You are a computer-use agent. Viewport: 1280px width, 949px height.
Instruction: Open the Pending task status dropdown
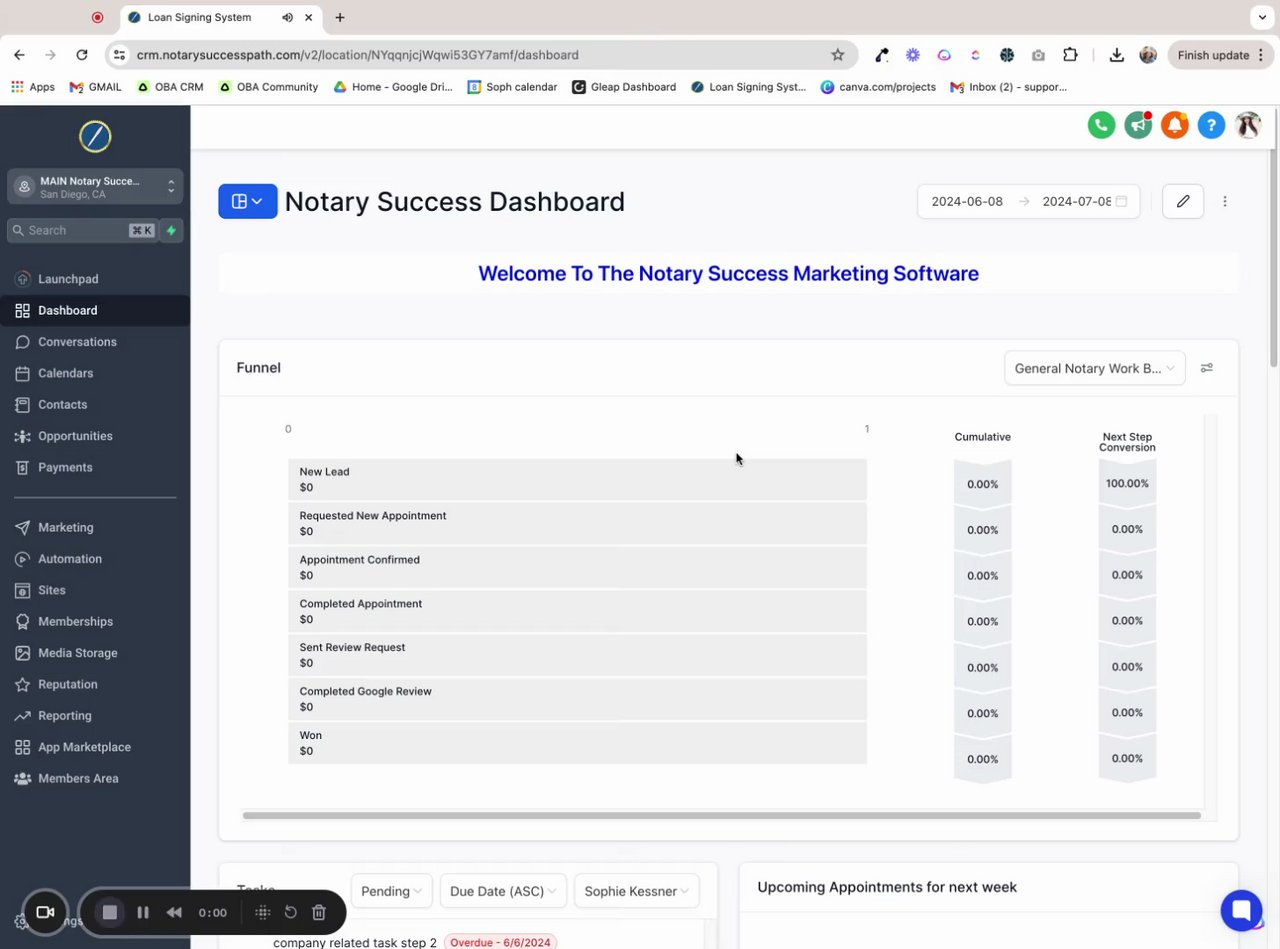click(x=391, y=891)
